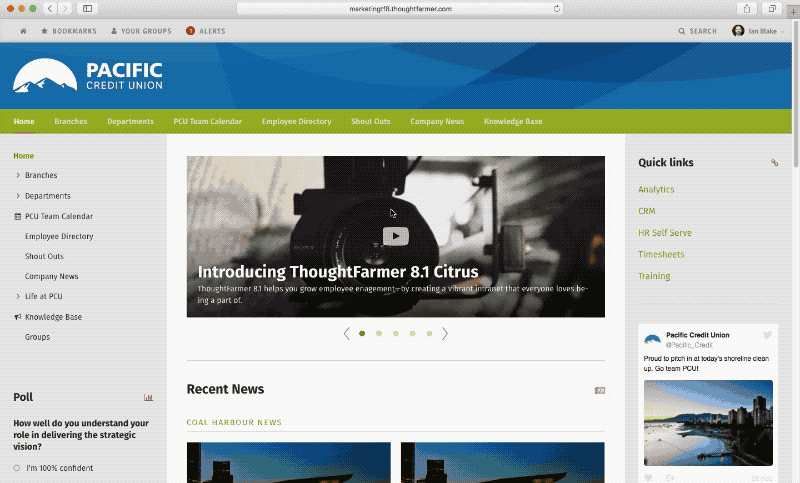Select "I'm 100% confident" poll option
This screenshot has height=483, width=800.
coord(17,468)
